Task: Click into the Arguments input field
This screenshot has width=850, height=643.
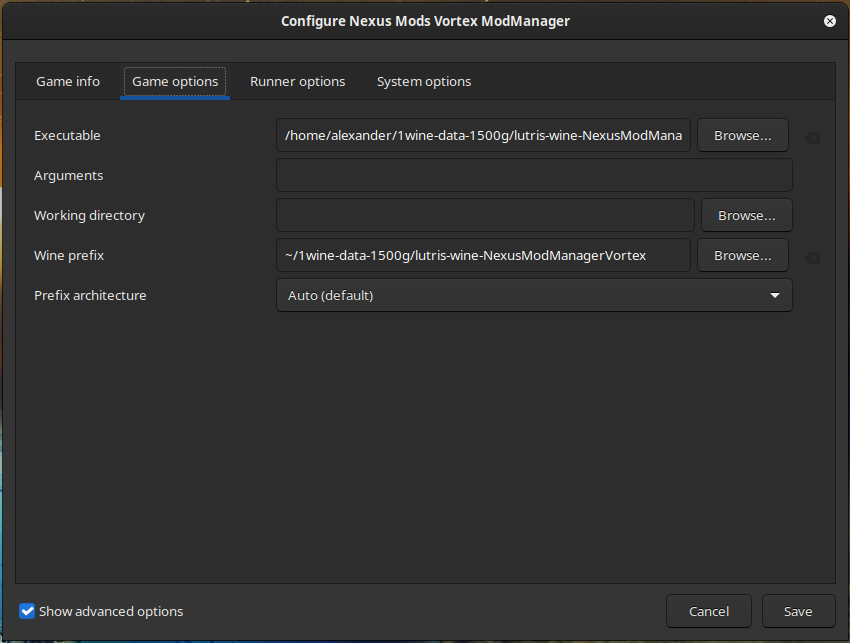Action: coord(534,175)
